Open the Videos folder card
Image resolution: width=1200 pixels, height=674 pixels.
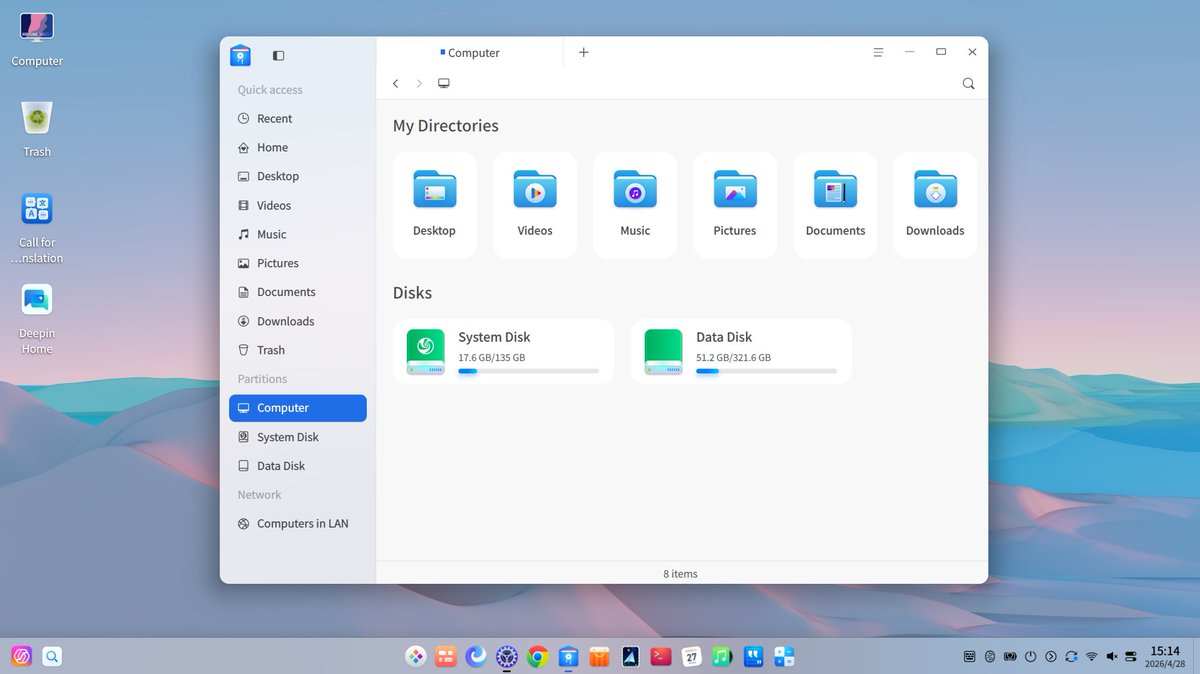(x=535, y=205)
